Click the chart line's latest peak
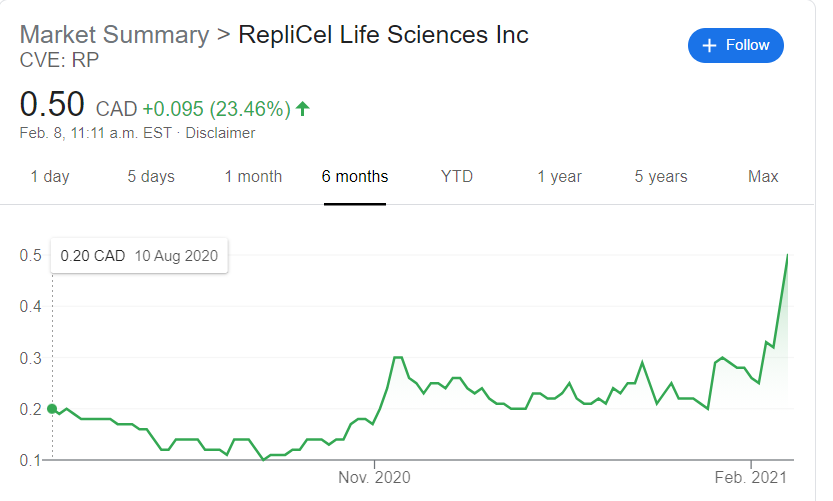833x501 pixels. coord(787,256)
